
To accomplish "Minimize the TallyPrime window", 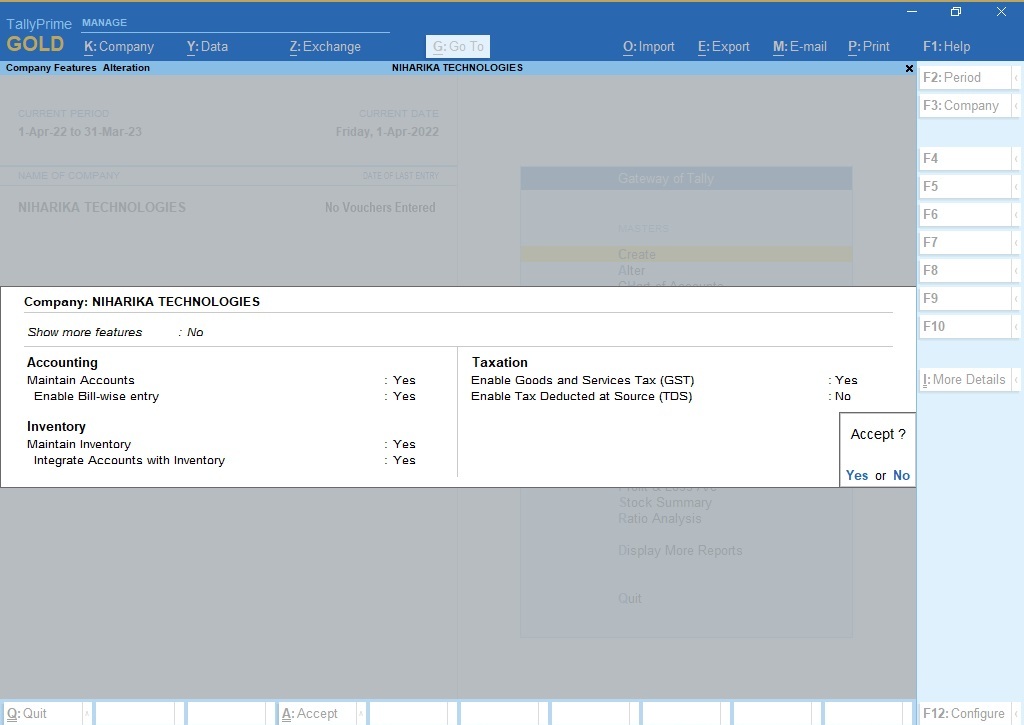I will tap(912, 12).
